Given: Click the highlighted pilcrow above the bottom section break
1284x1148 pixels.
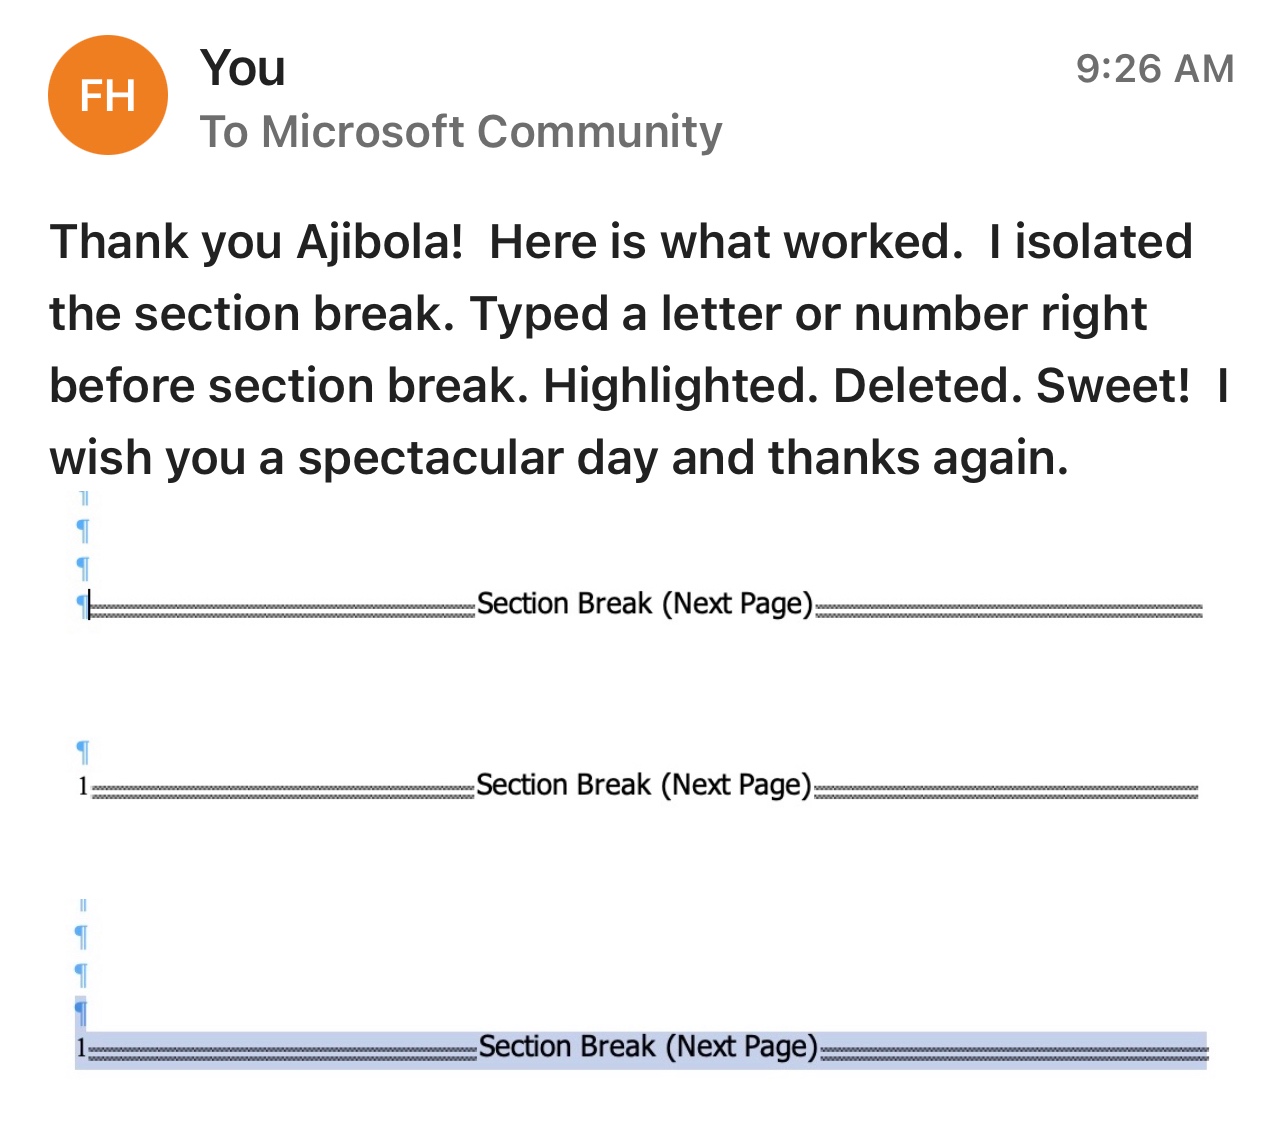Looking at the screenshot, I should click(81, 1013).
